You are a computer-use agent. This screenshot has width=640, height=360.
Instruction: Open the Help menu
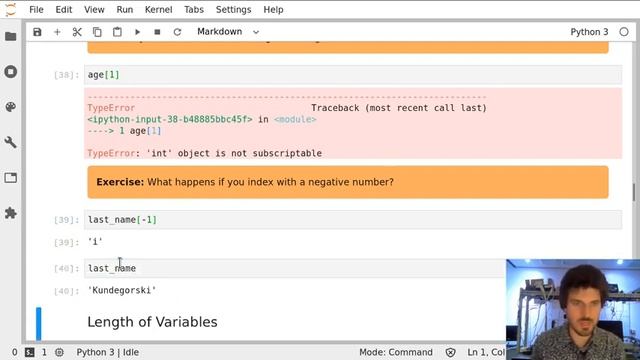(x=273, y=9)
